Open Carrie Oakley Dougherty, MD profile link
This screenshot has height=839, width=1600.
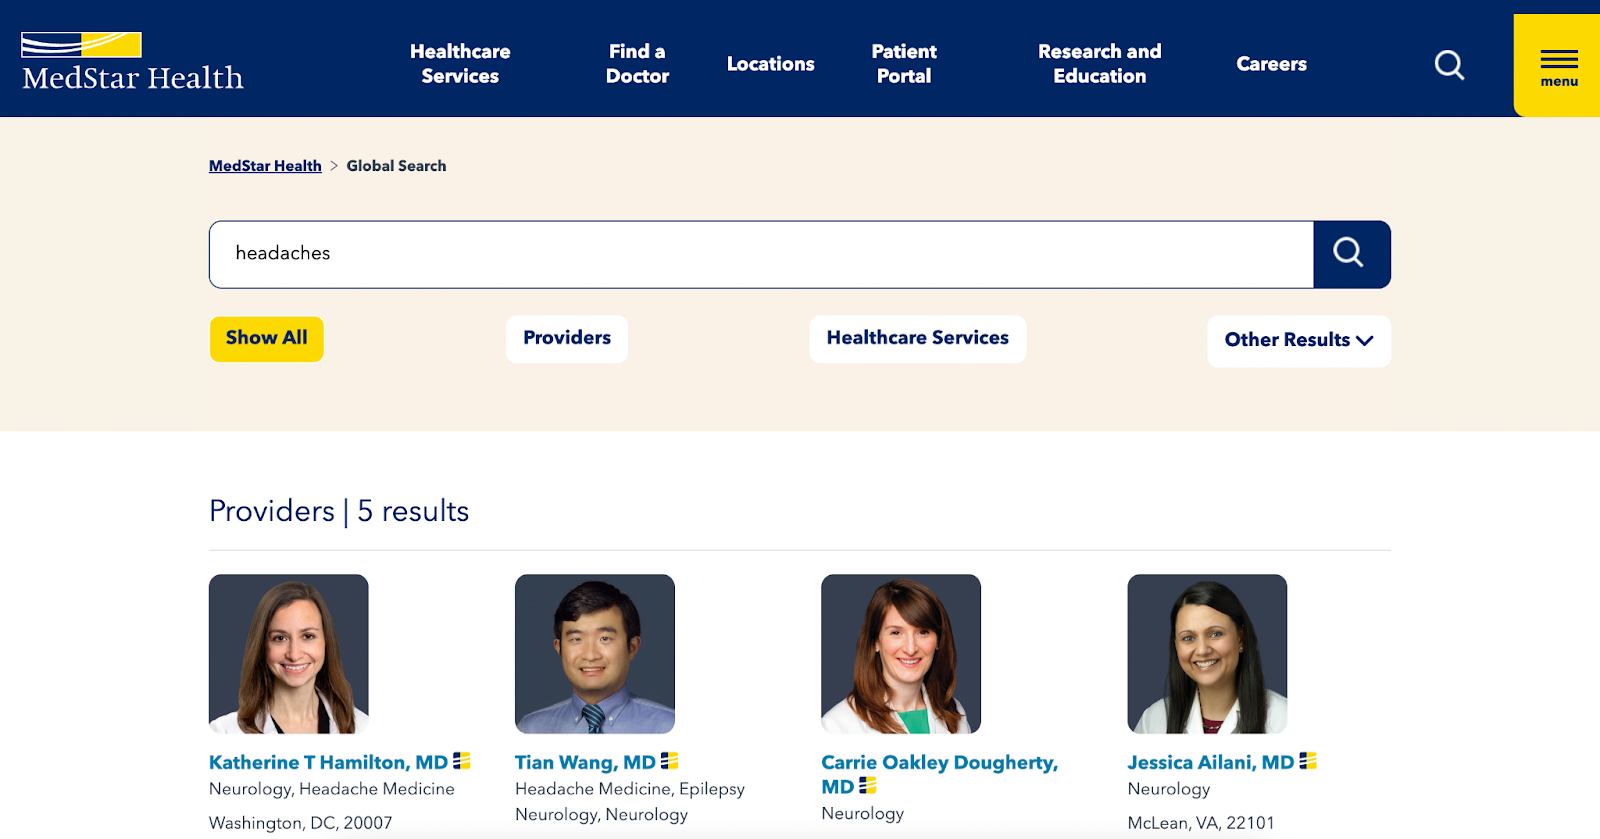pyautogui.click(x=939, y=774)
